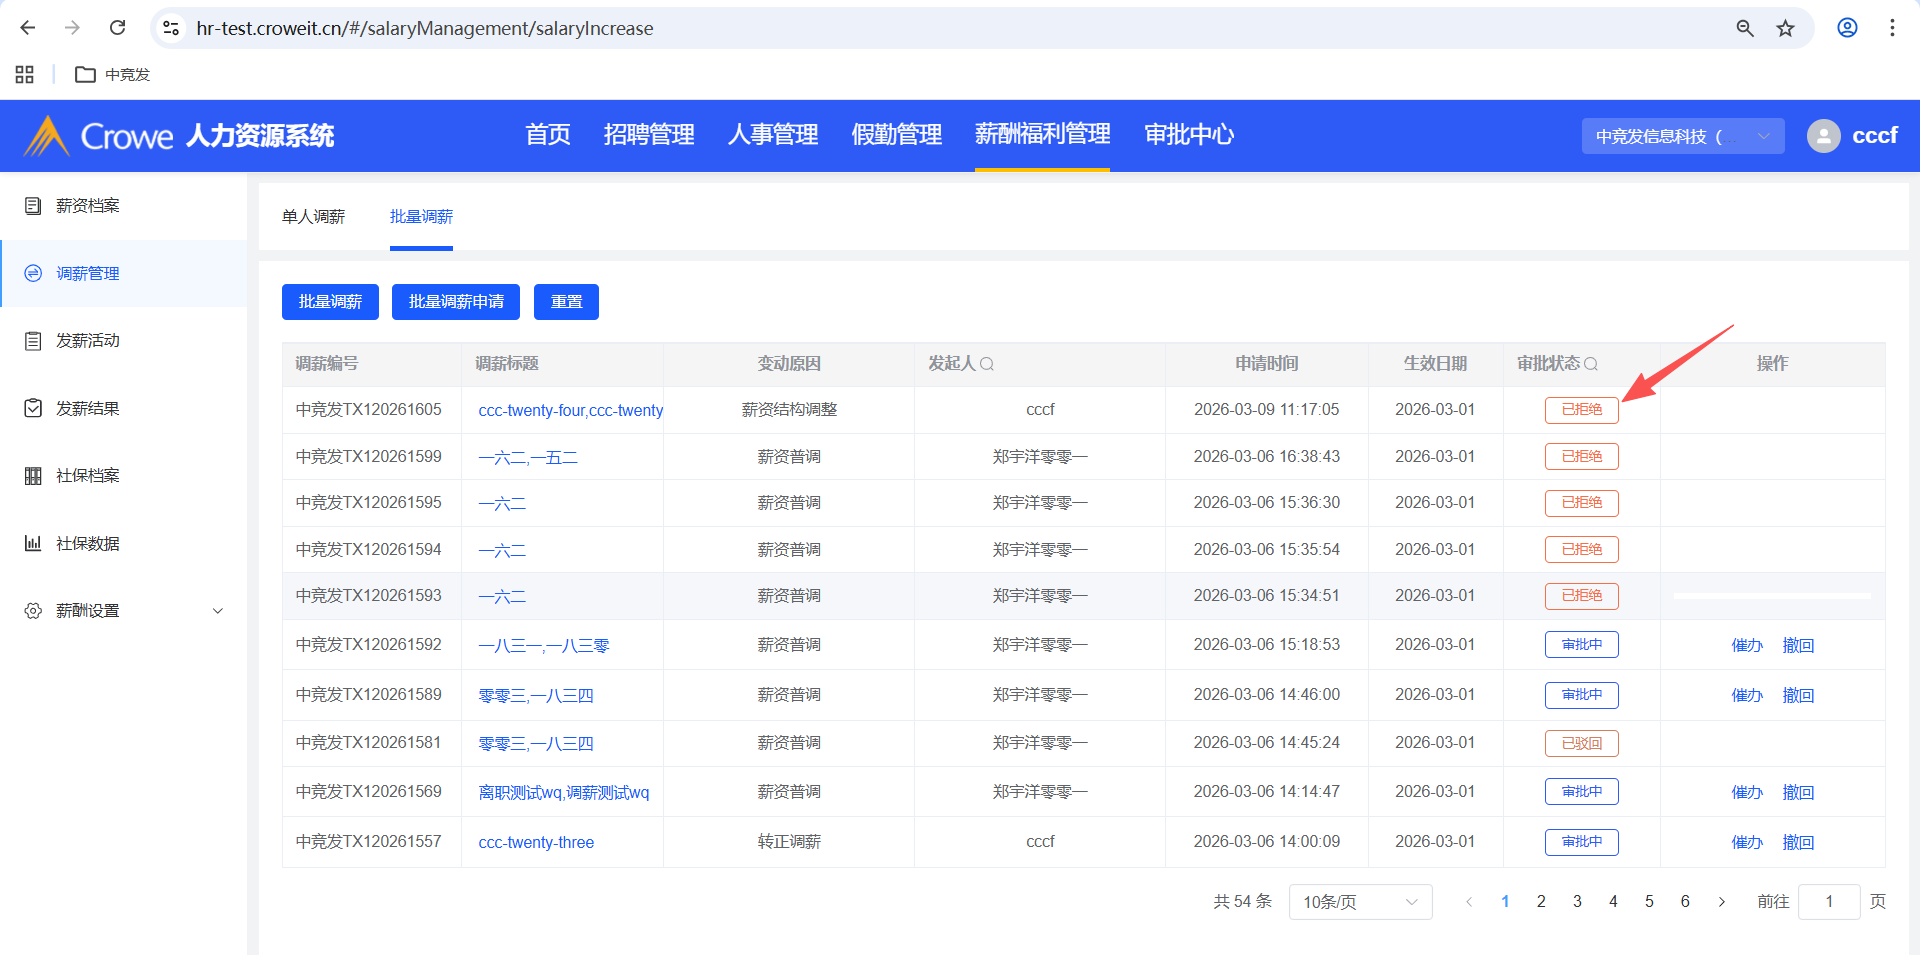
Task: Open 薪资档案 via its sidebar icon
Action: tap(33, 206)
